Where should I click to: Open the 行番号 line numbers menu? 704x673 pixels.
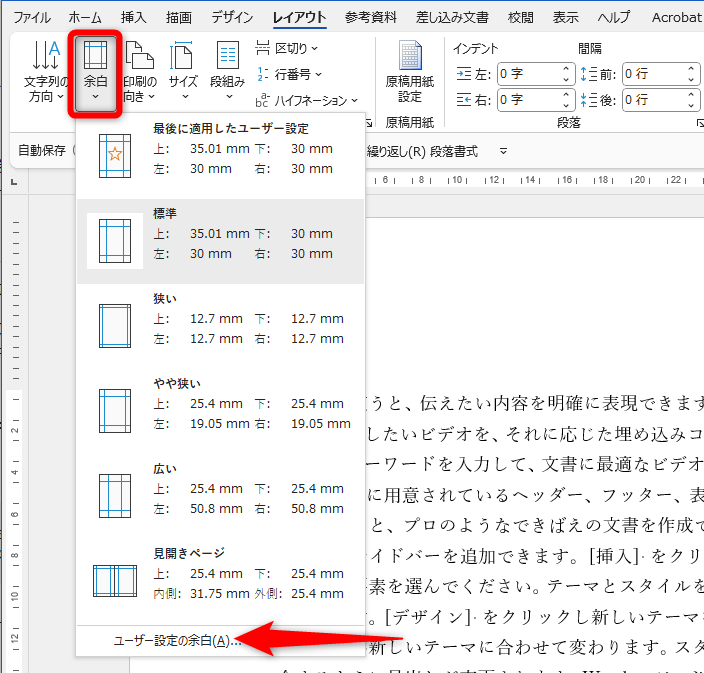click(289, 74)
